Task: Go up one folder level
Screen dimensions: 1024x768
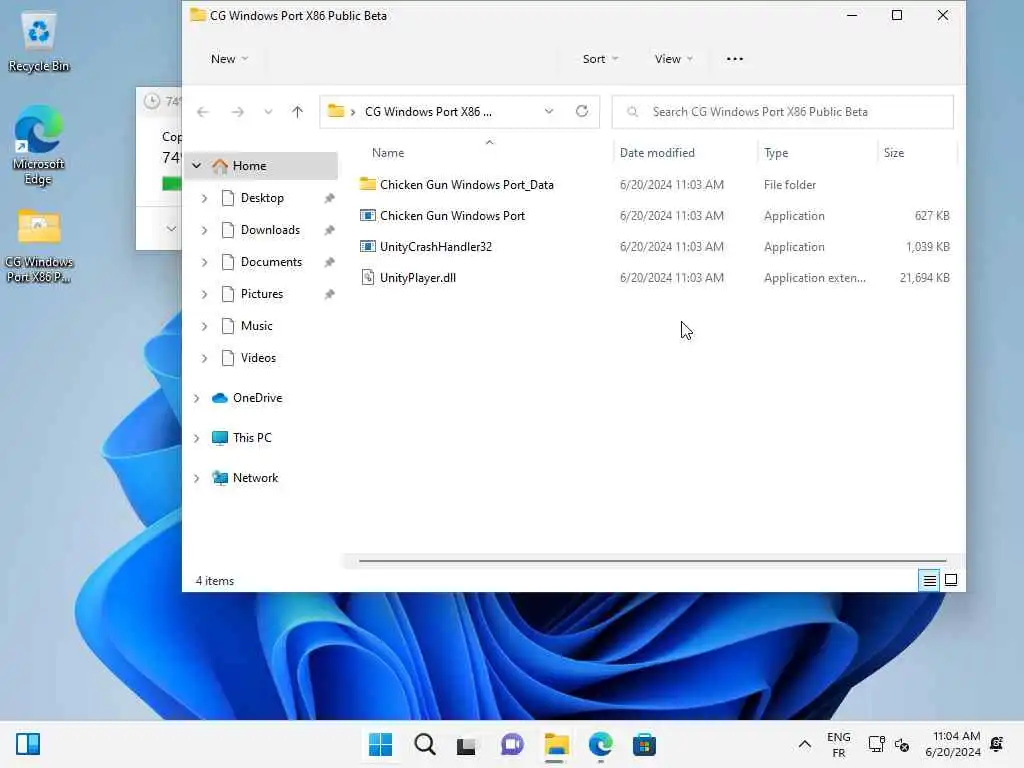Action: tap(297, 112)
